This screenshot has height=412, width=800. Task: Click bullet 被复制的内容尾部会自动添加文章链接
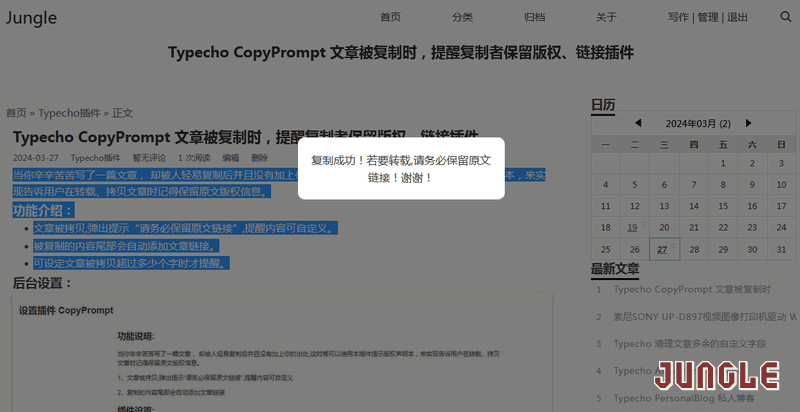pos(127,246)
